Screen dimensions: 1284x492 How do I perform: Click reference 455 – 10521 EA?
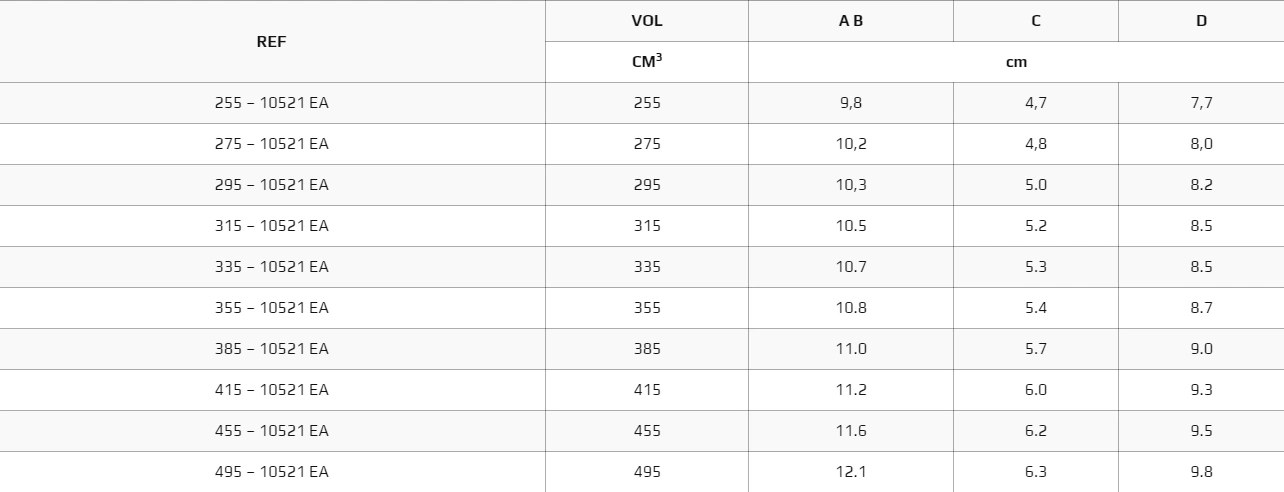272,431
